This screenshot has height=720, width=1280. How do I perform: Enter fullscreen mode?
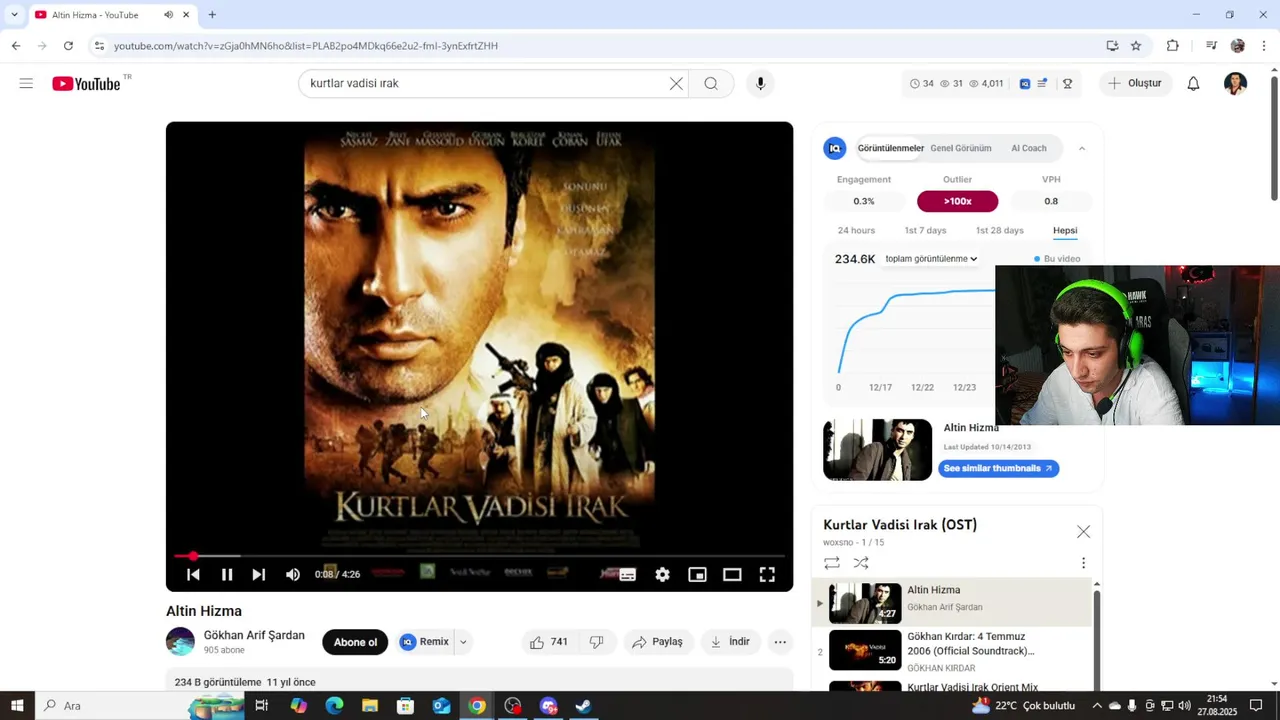pyautogui.click(x=767, y=574)
